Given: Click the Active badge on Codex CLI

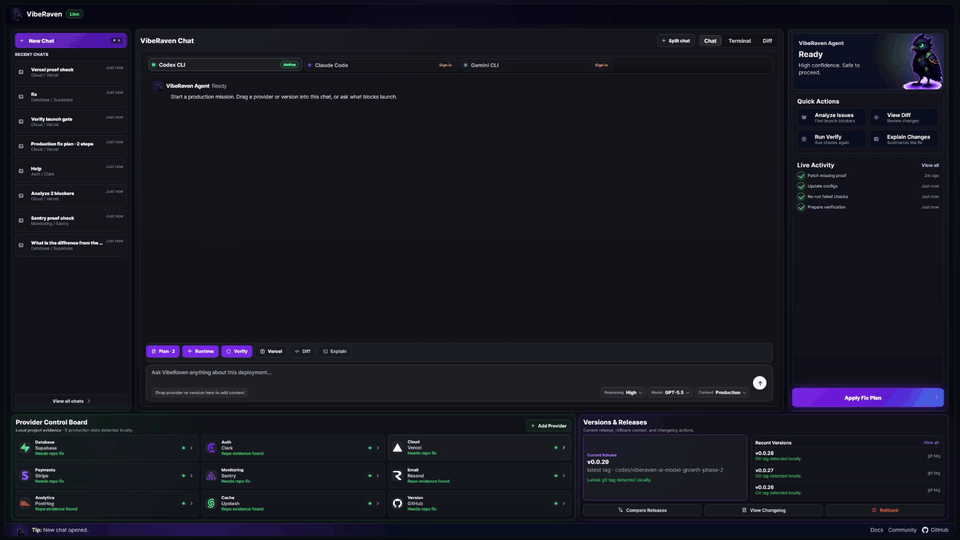Looking at the screenshot, I should (289, 65).
